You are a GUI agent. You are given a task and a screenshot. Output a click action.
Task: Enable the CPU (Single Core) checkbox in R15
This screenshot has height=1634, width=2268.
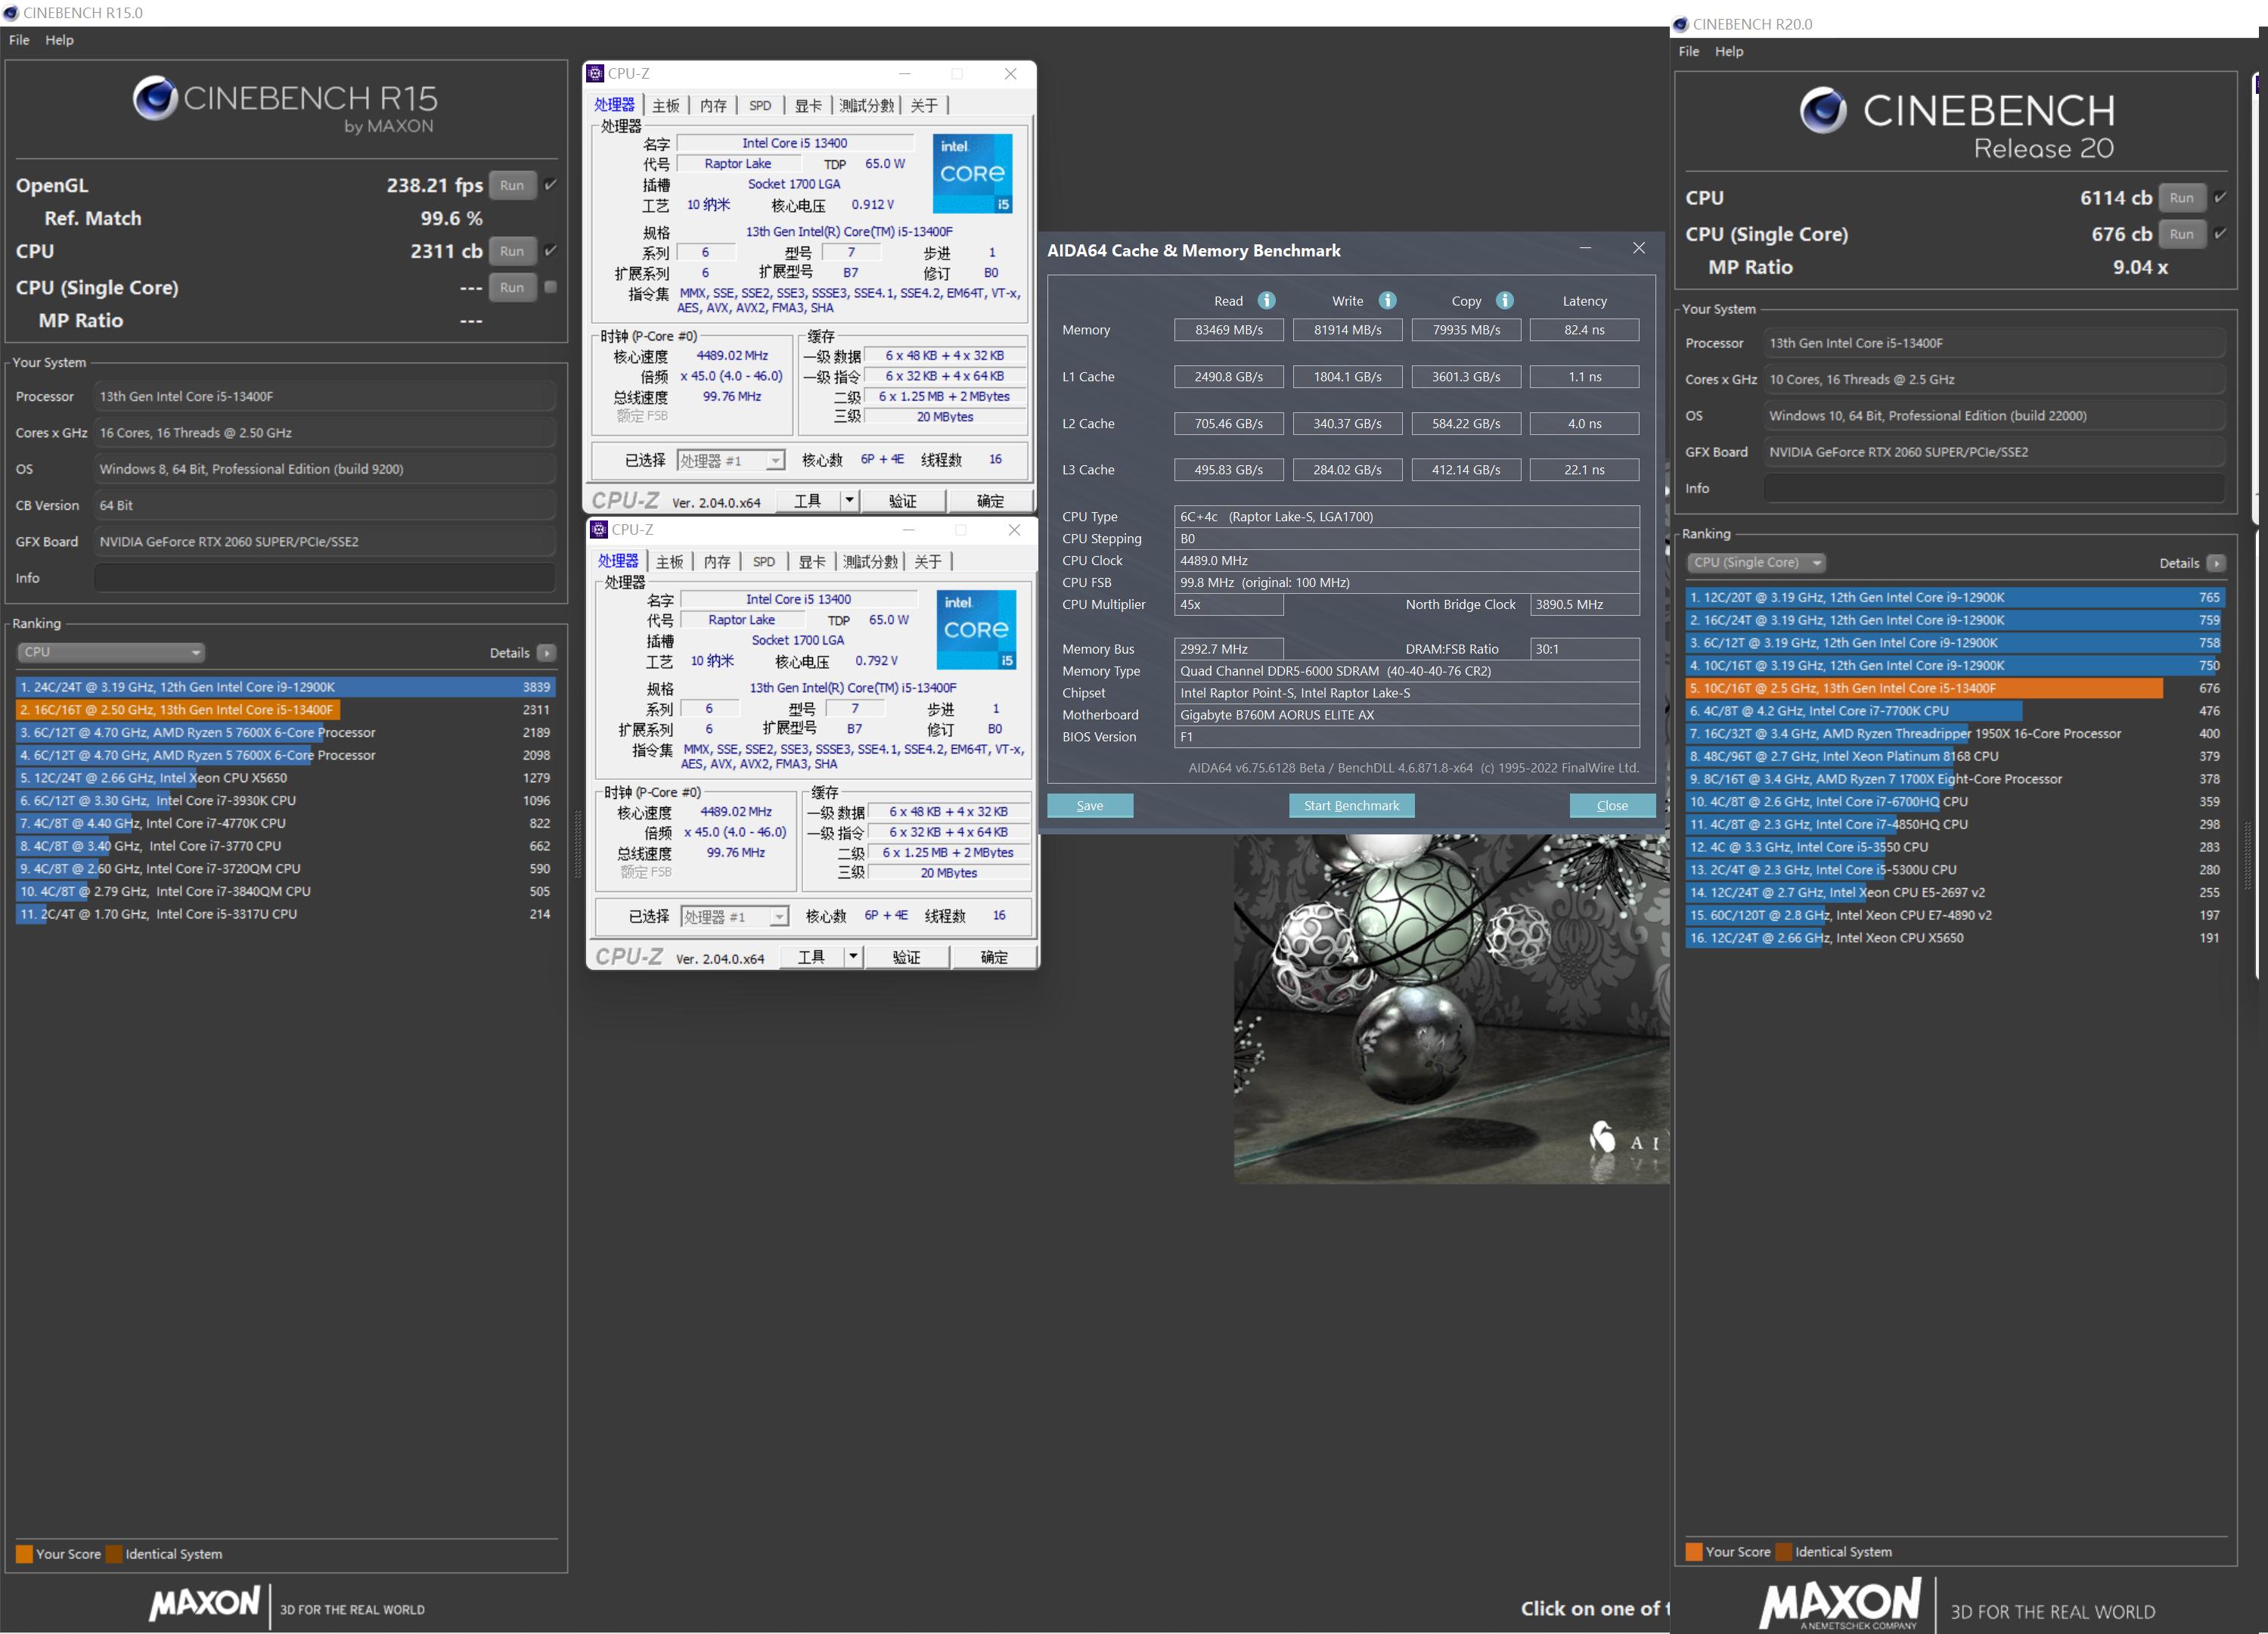point(550,287)
